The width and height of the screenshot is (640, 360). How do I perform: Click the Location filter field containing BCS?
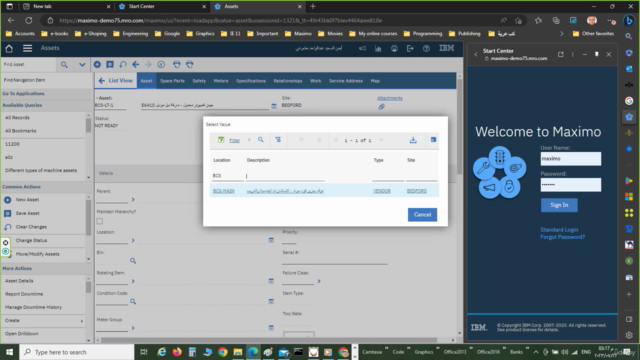227,176
